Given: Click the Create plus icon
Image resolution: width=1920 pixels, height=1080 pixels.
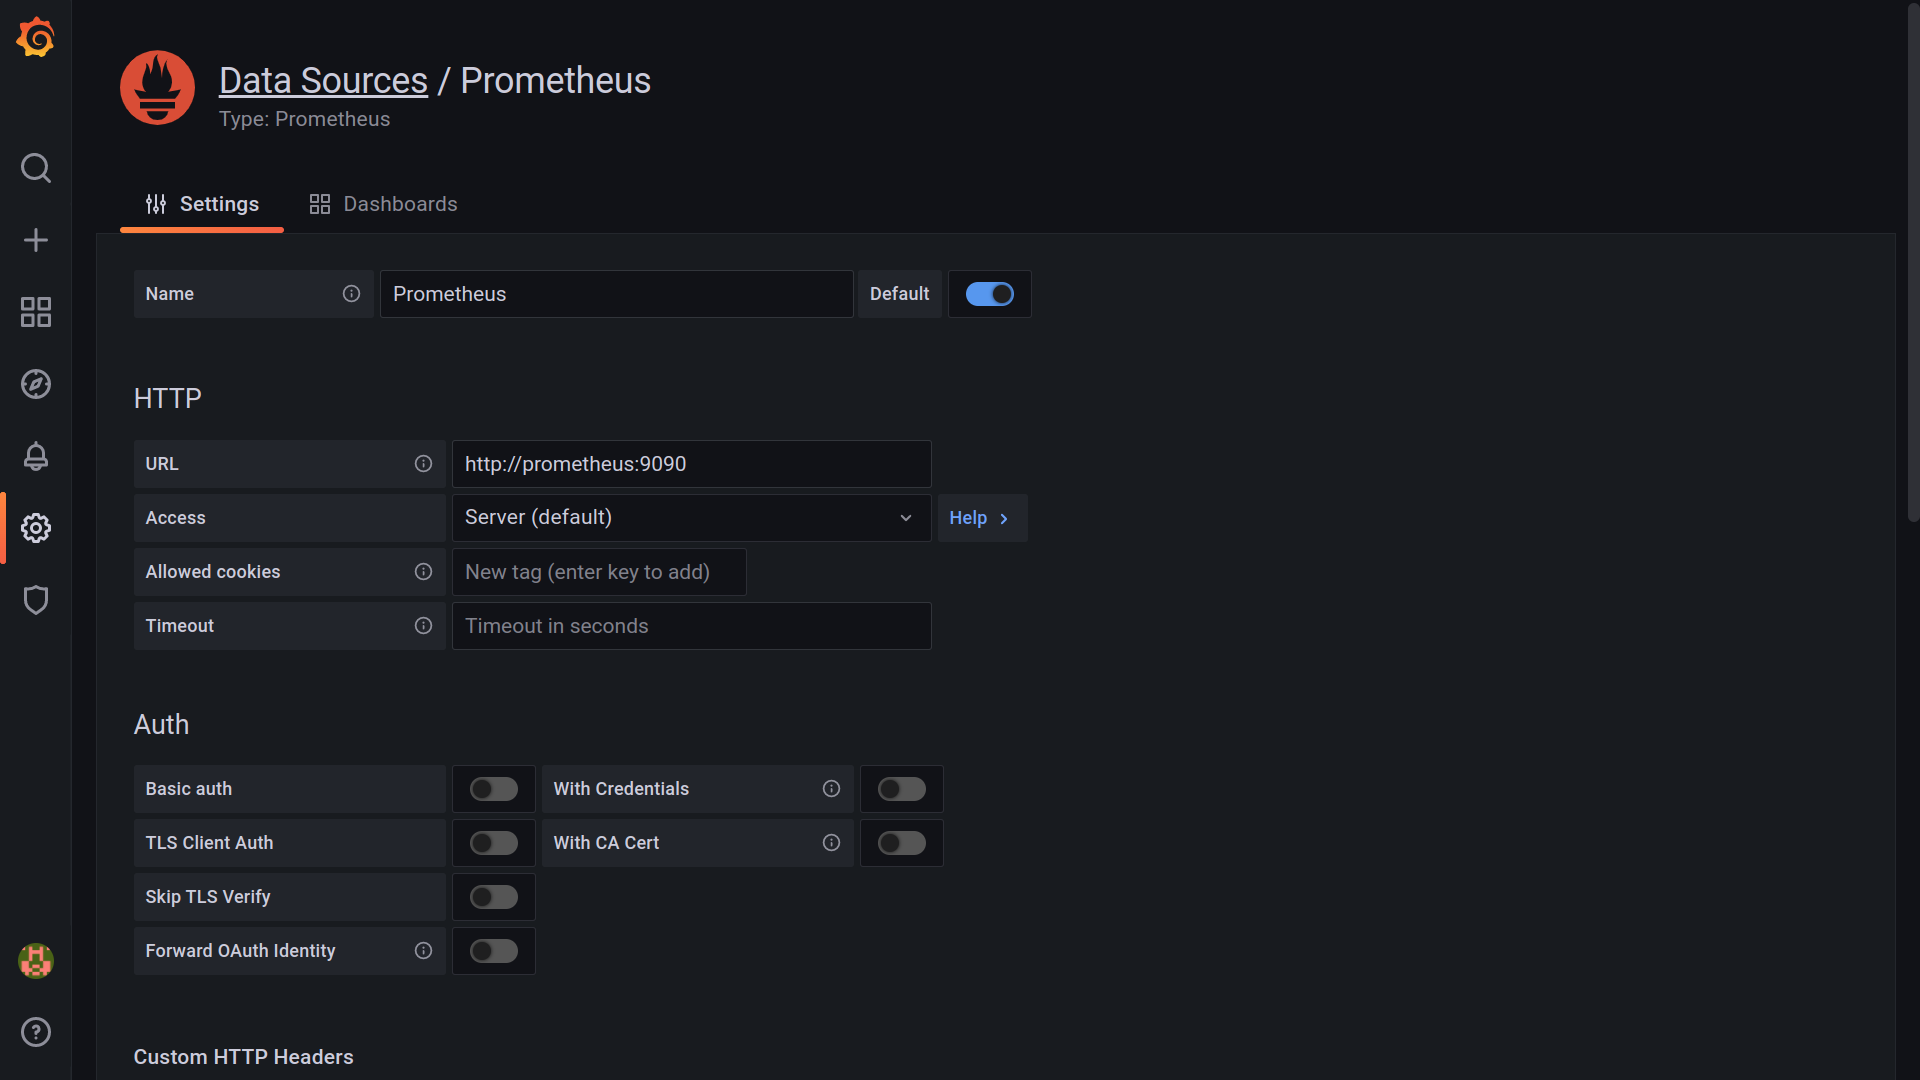Looking at the screenshot, I should [36, 240].
